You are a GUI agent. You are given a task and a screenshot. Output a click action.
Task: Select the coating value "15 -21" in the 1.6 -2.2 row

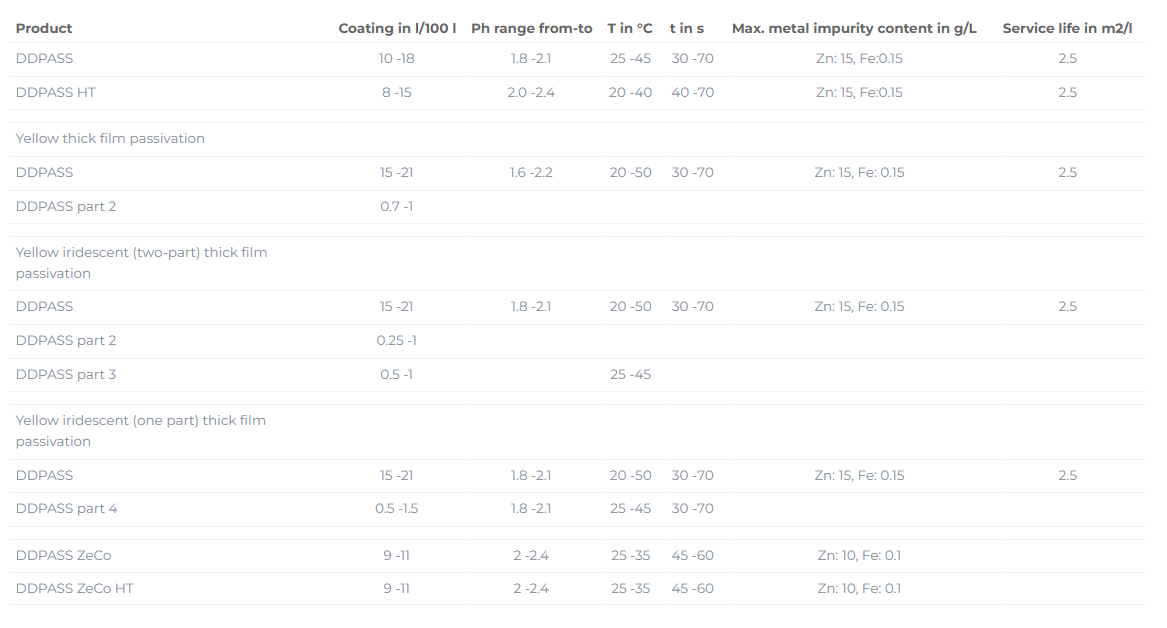click(x=397, y=172)
